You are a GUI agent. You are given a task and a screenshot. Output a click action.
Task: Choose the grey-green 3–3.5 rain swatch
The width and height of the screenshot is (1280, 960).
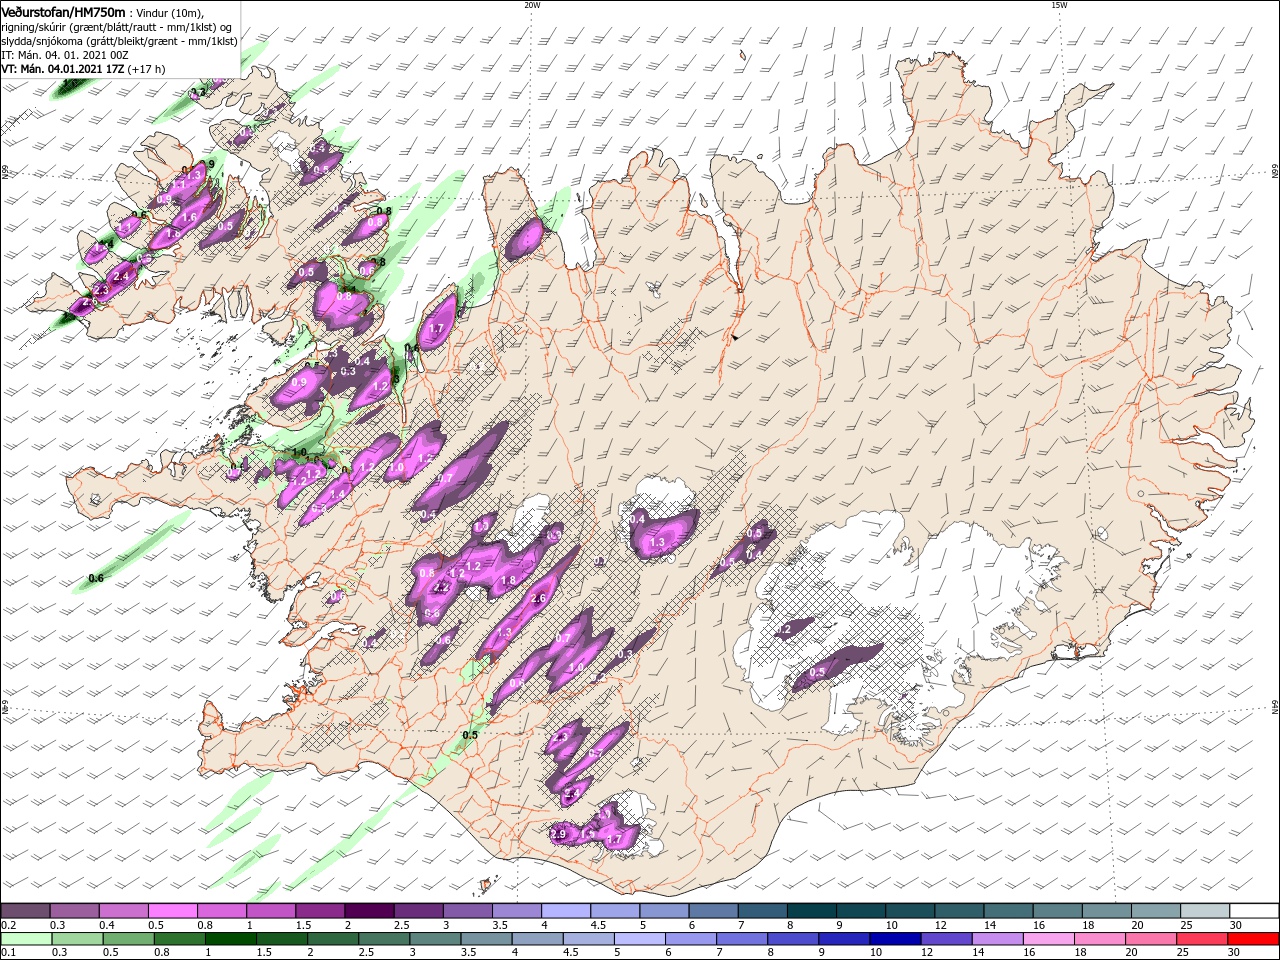click(x=434, y=939)
